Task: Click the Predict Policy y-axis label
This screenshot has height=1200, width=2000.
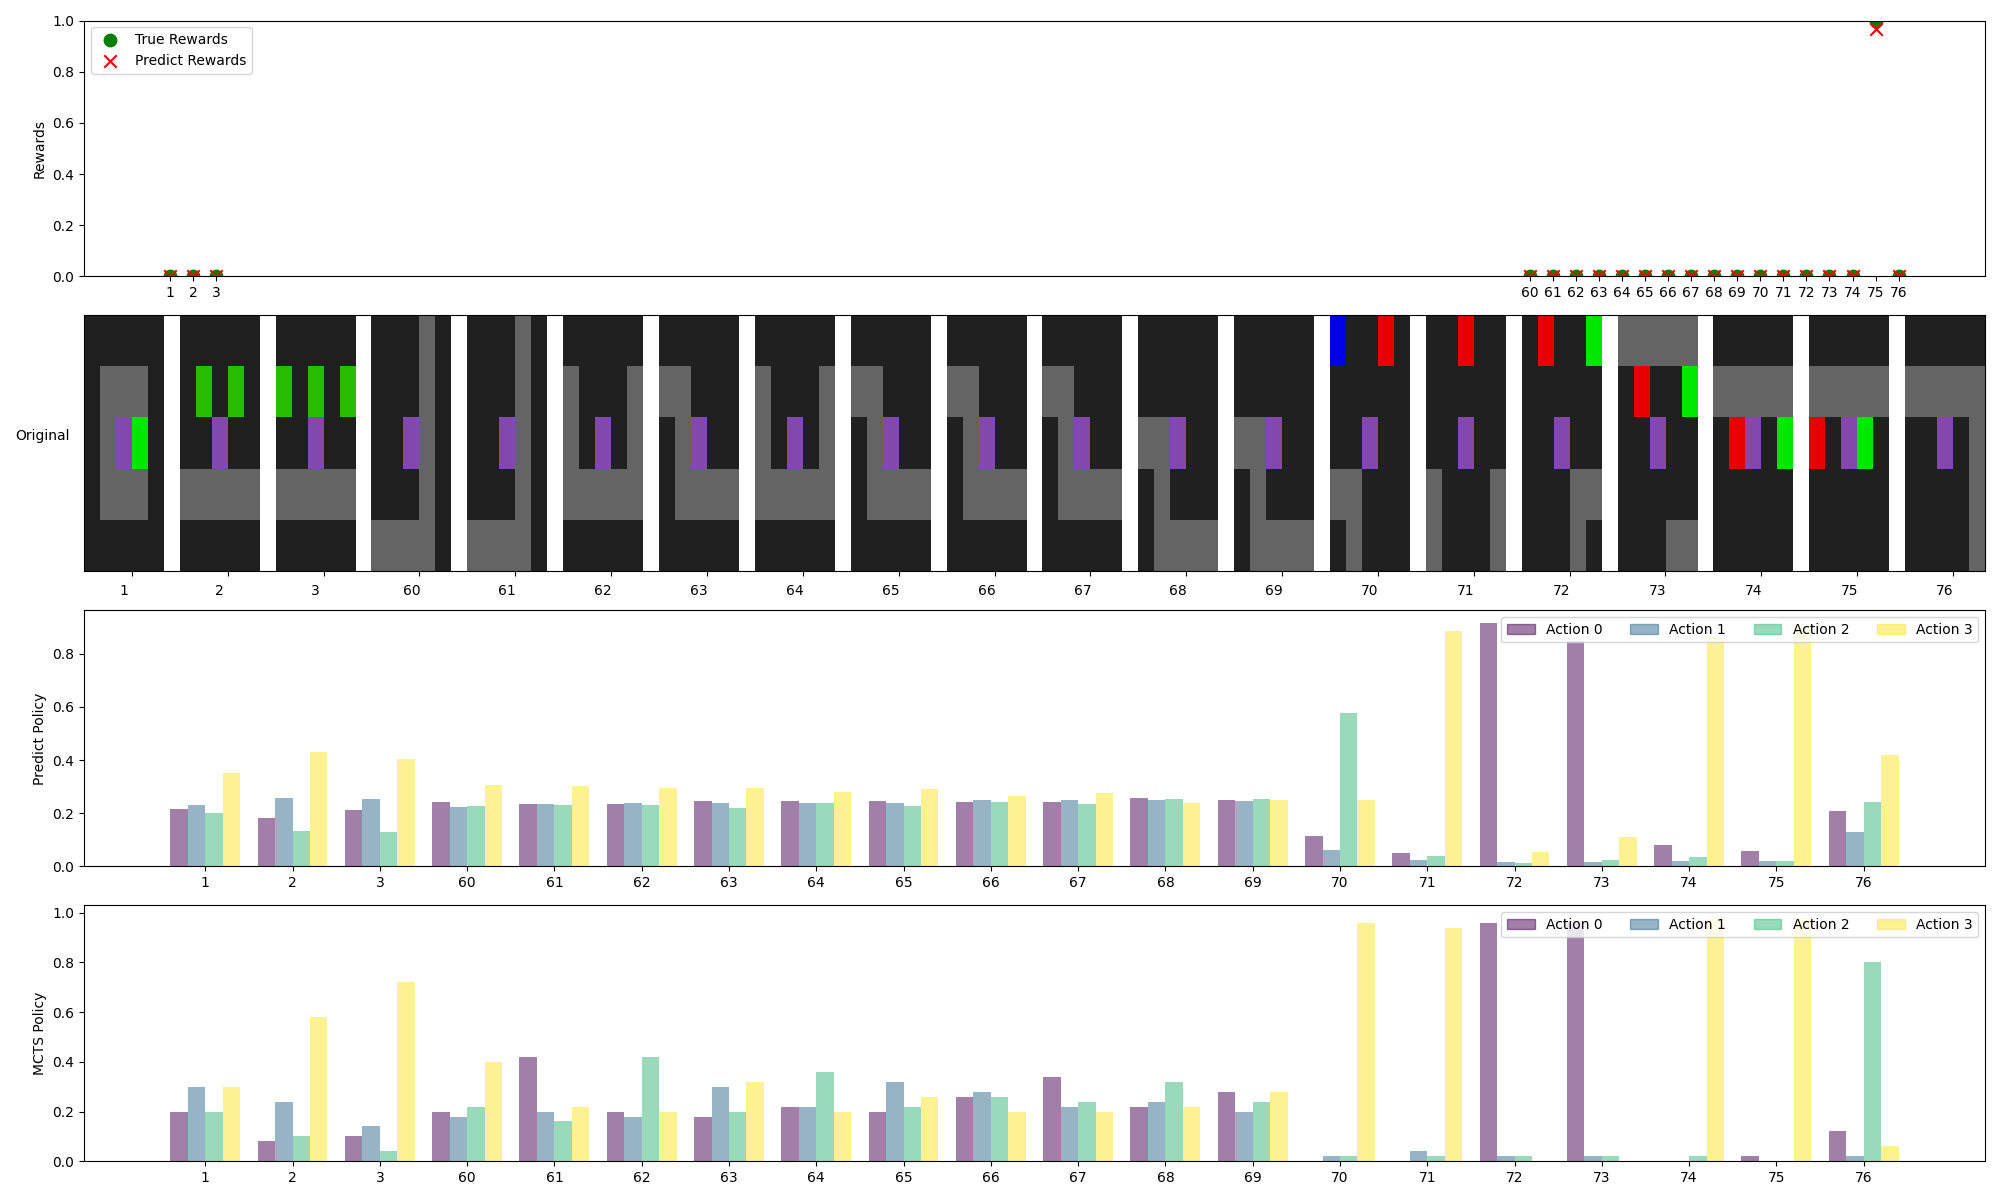Action: tap(40, 739)
